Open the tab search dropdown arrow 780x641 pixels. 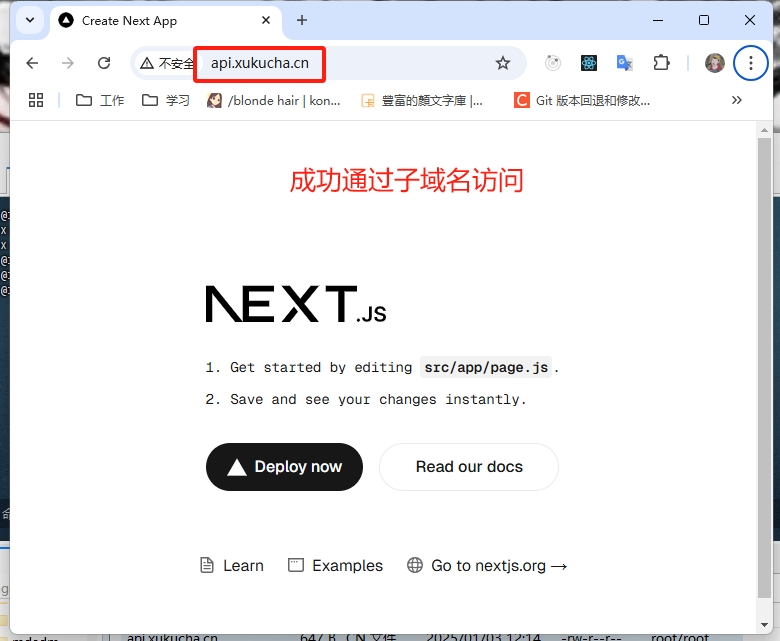(x=30, y=20)
